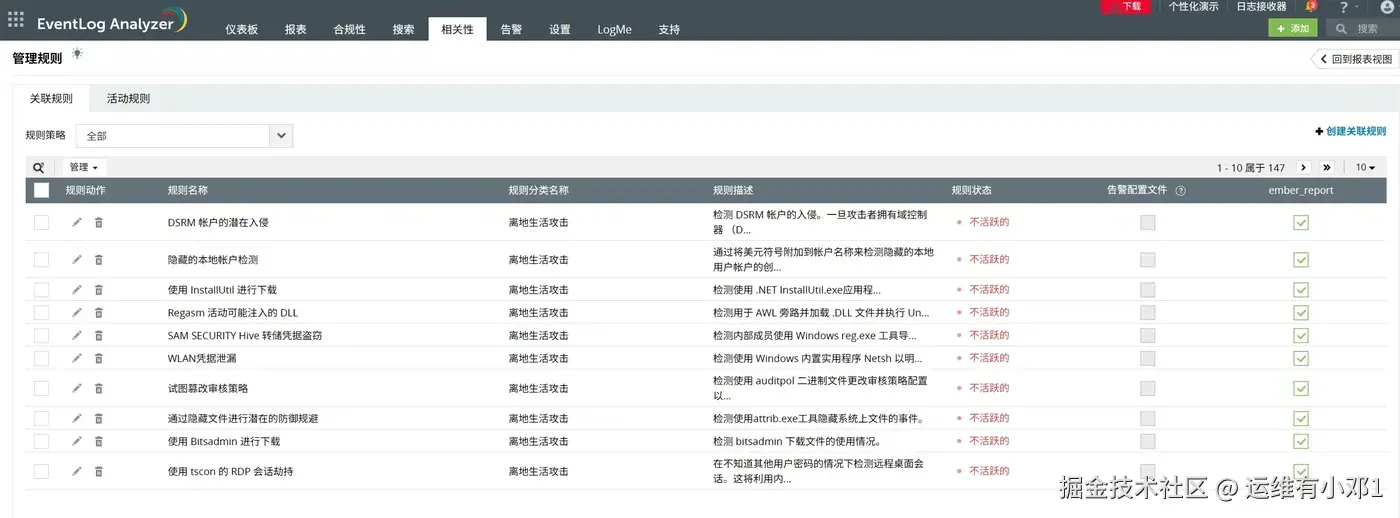This screenshot has height=518, width=1400.
Task: Edit the WLAN凭据泄漏 rule
Action: pyautogui.click(x=77, y=358)
